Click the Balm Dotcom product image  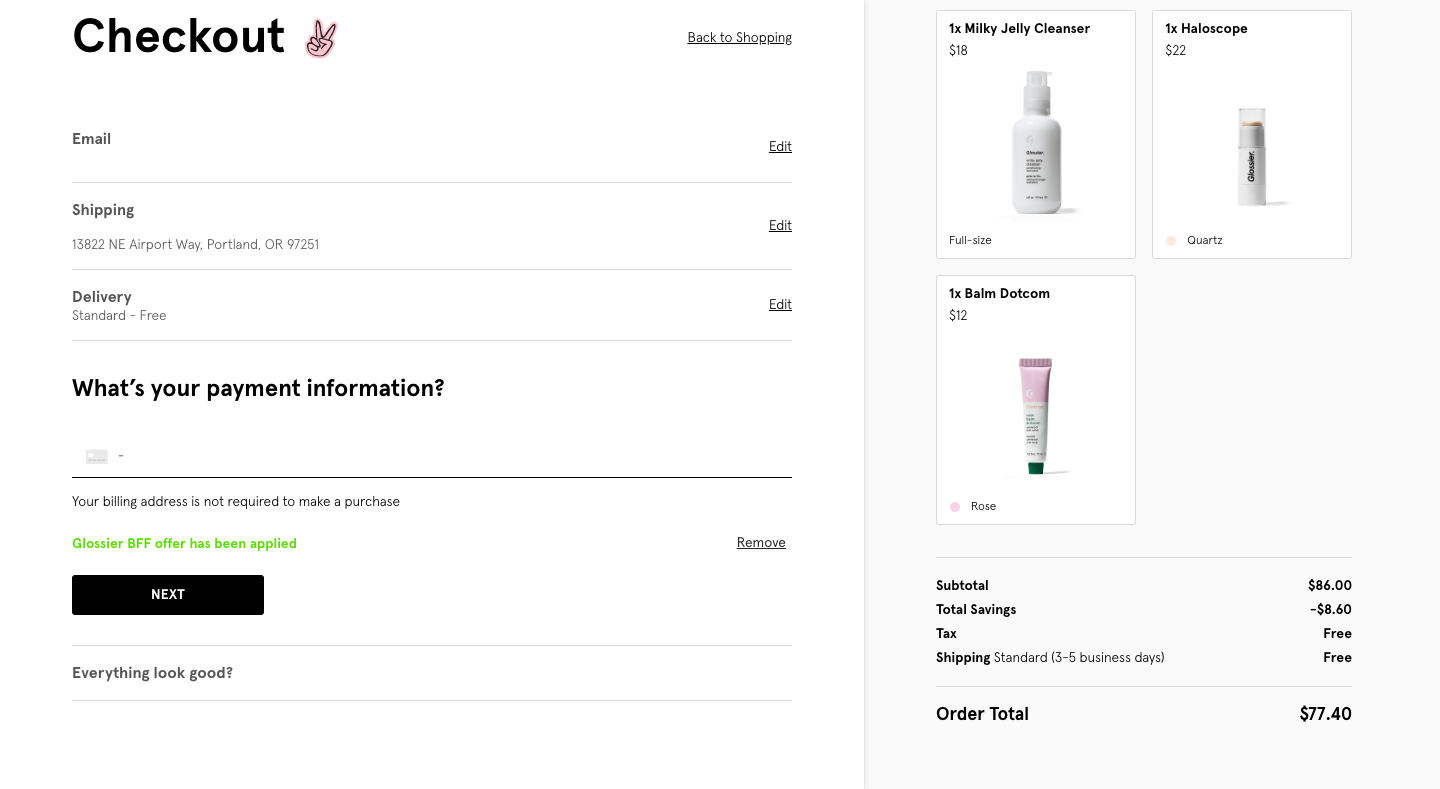[x=1035, y=415]
